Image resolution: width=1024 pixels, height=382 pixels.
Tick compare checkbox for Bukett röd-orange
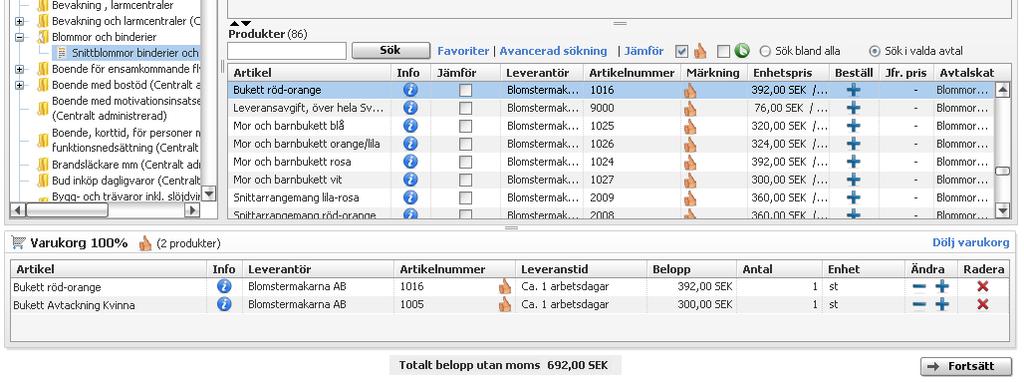[465, 91]
